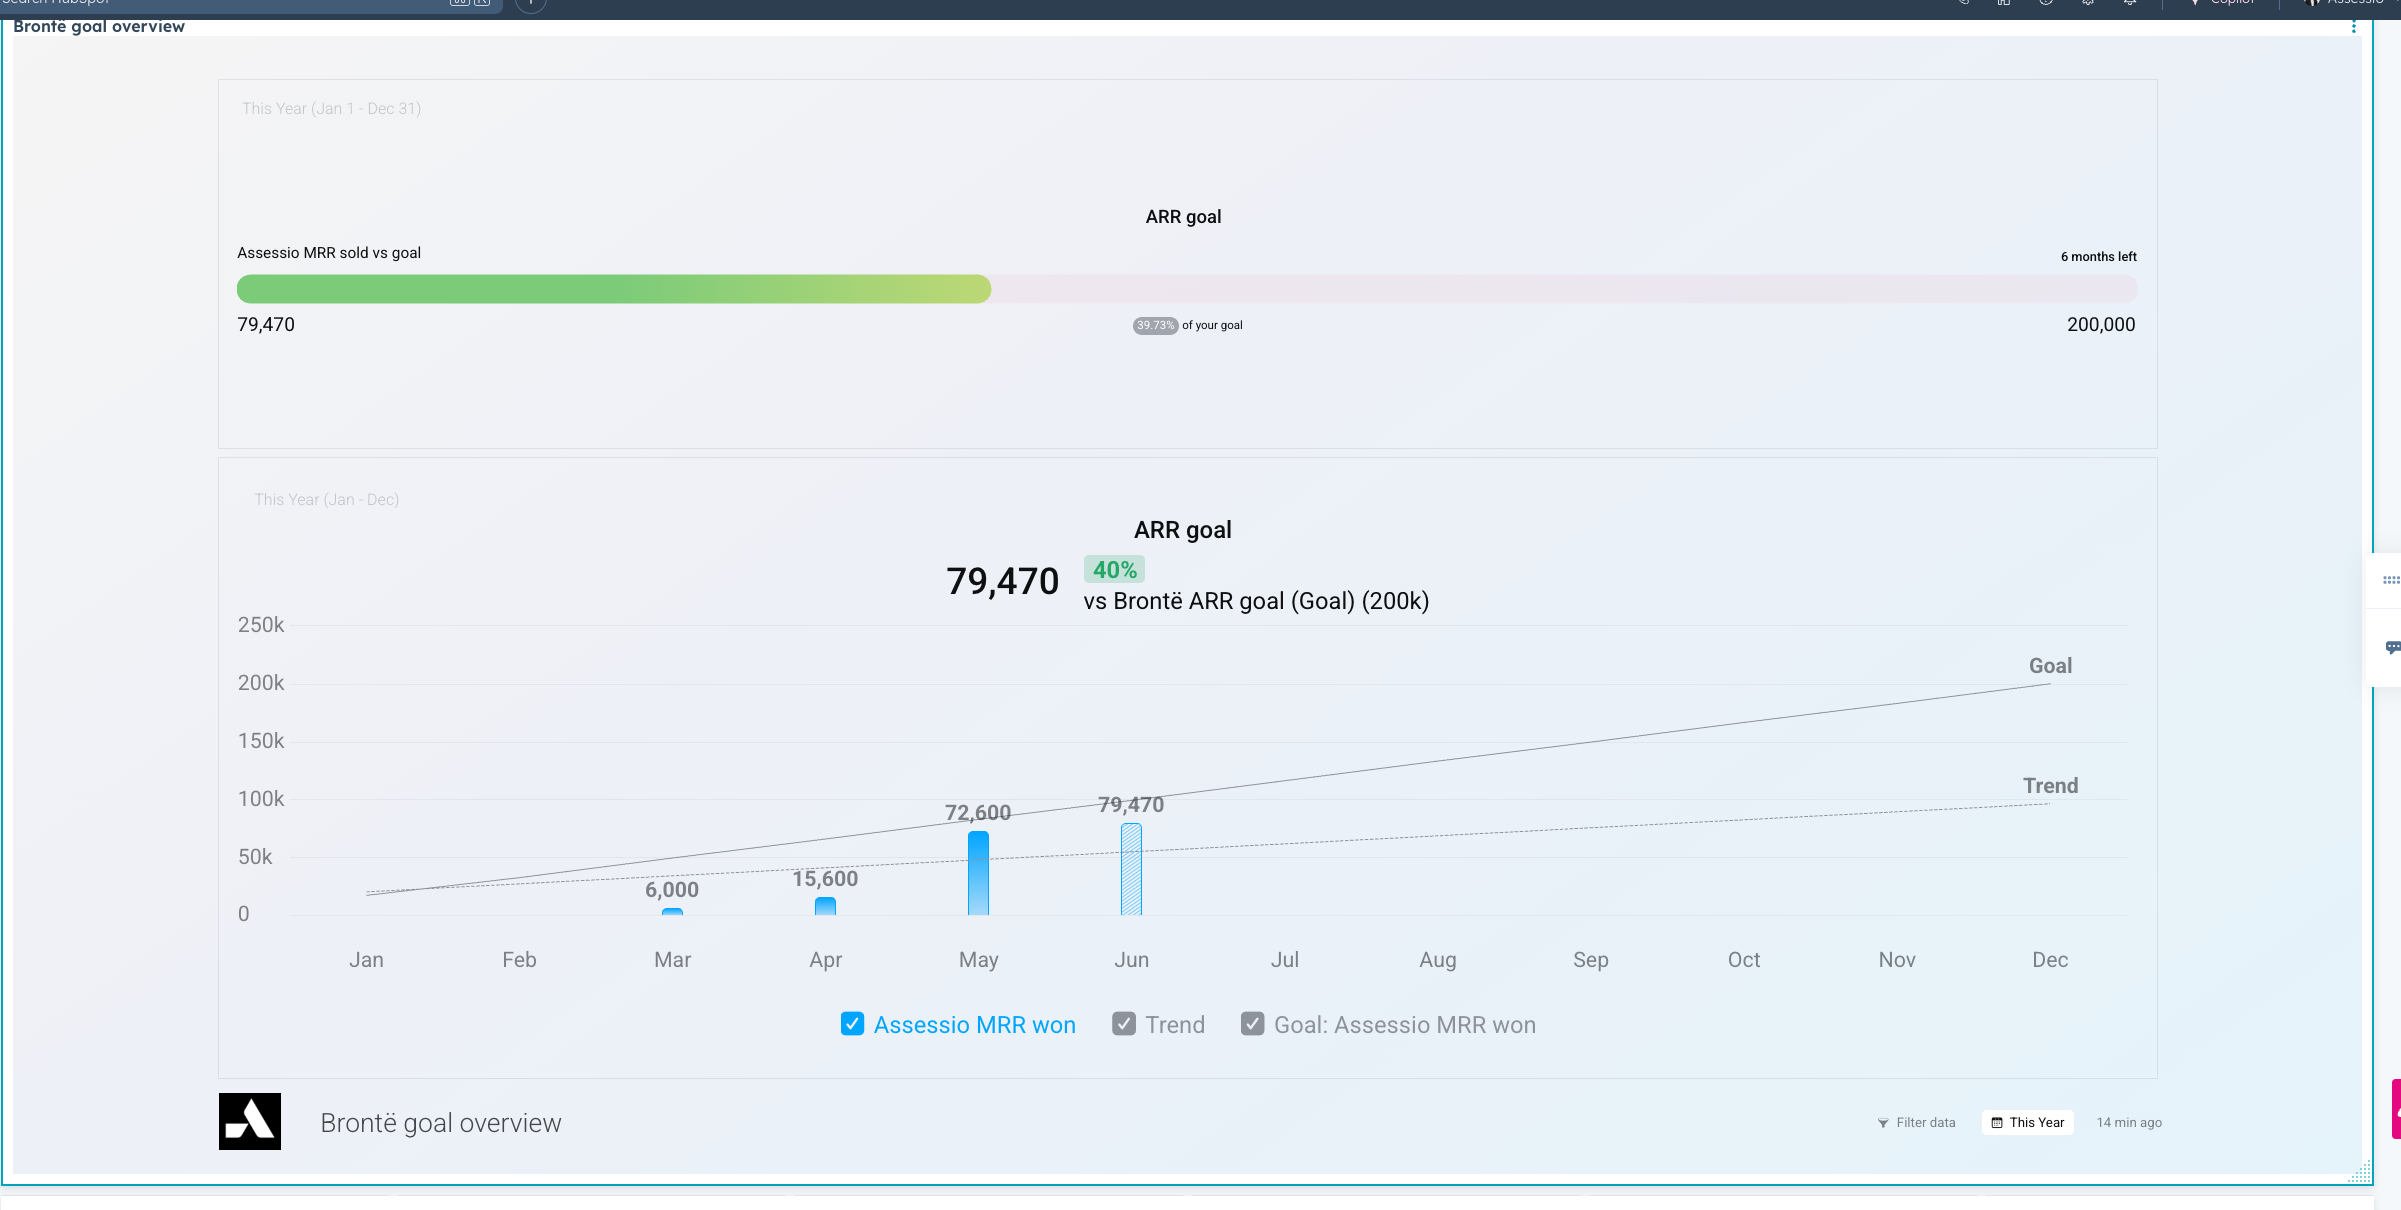Click the Bronté goal overview report title
Screen dimensions: 2401x1210
(x=99, y=27)
